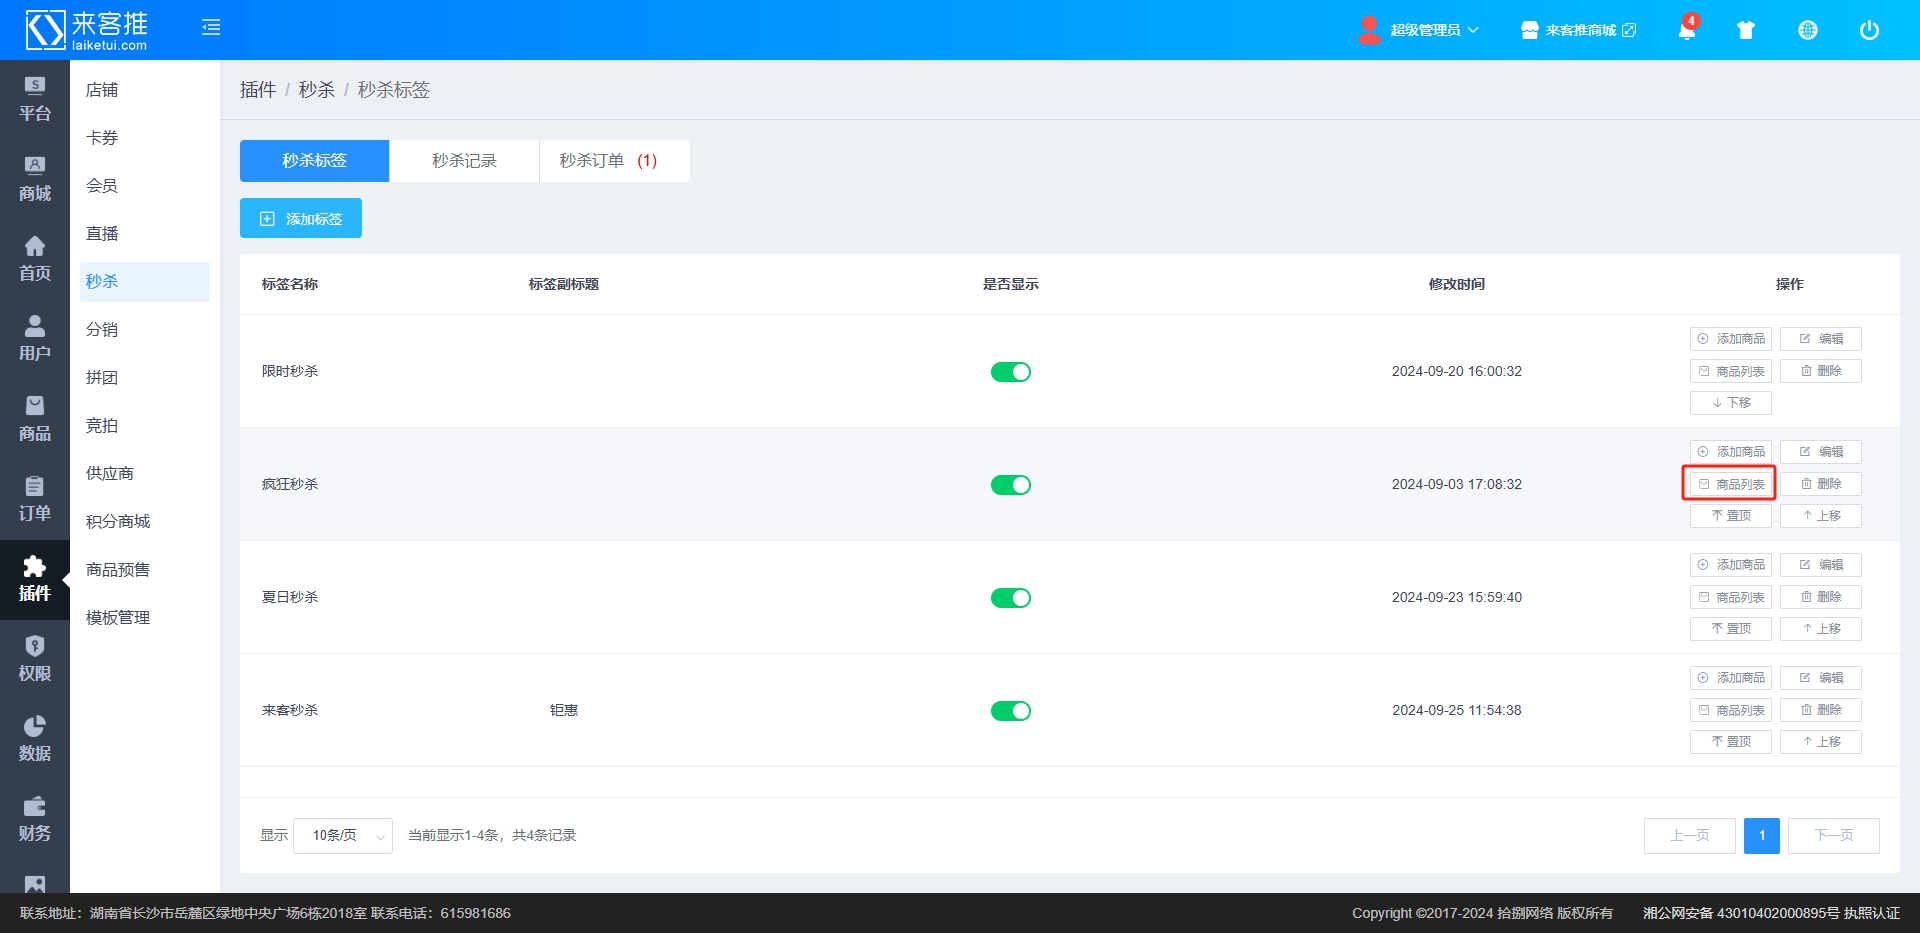Click the 添加标签 button
This screenshot has height=933, width=1920.
301,218
